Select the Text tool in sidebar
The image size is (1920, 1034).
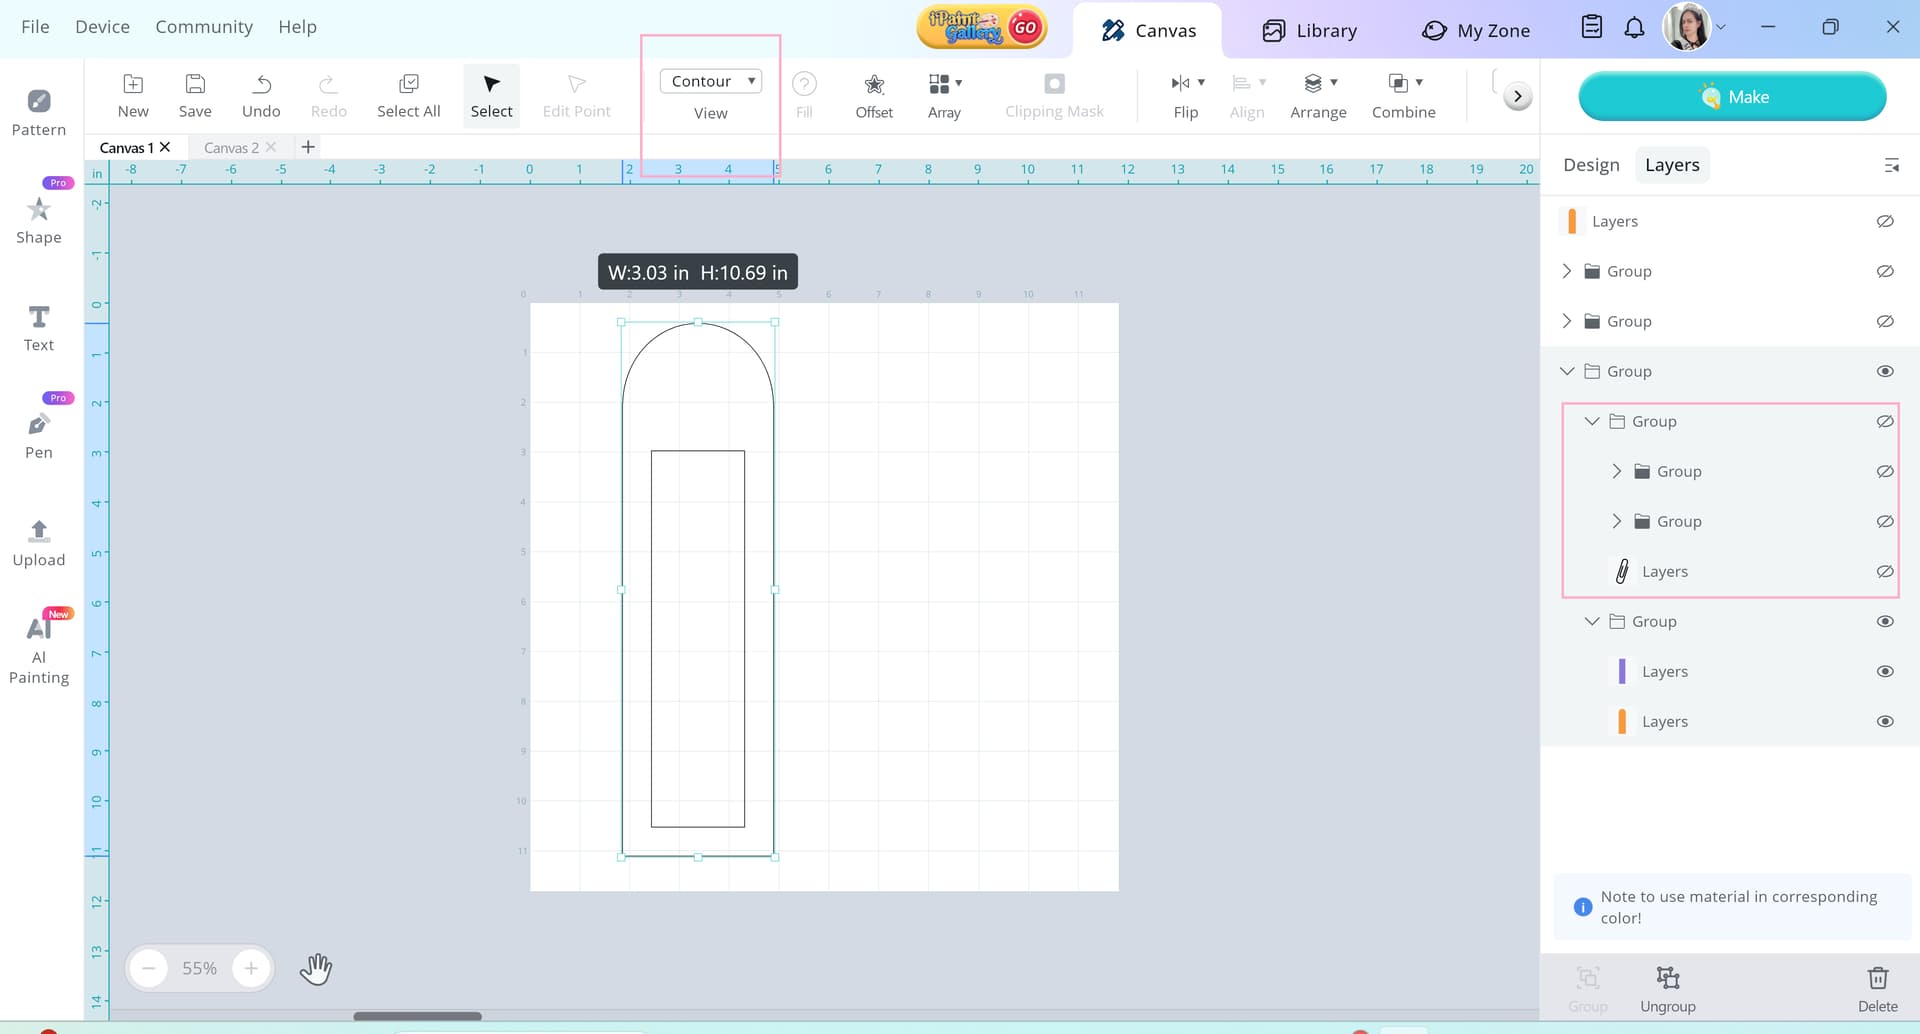(x=38, y=328)
